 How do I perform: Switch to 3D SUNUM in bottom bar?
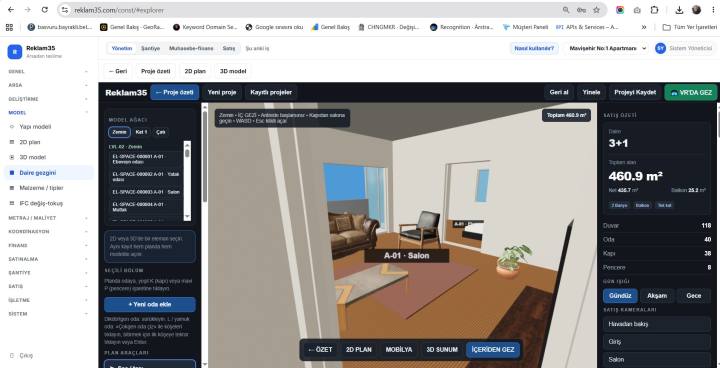coord(442,350)
